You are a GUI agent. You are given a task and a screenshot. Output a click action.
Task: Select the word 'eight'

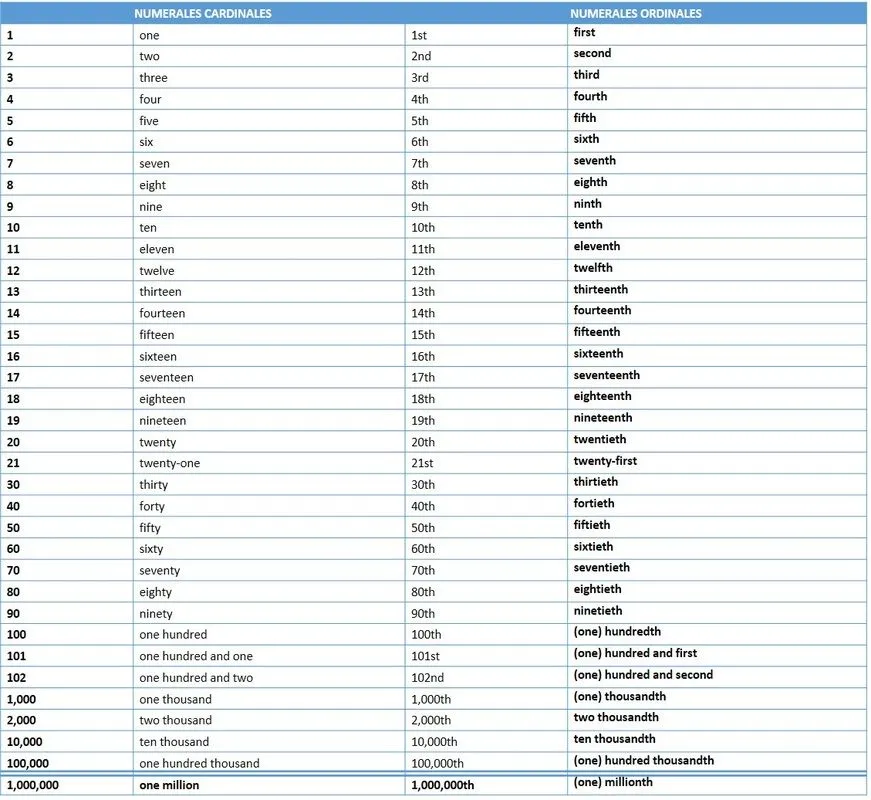pos(153,186)
